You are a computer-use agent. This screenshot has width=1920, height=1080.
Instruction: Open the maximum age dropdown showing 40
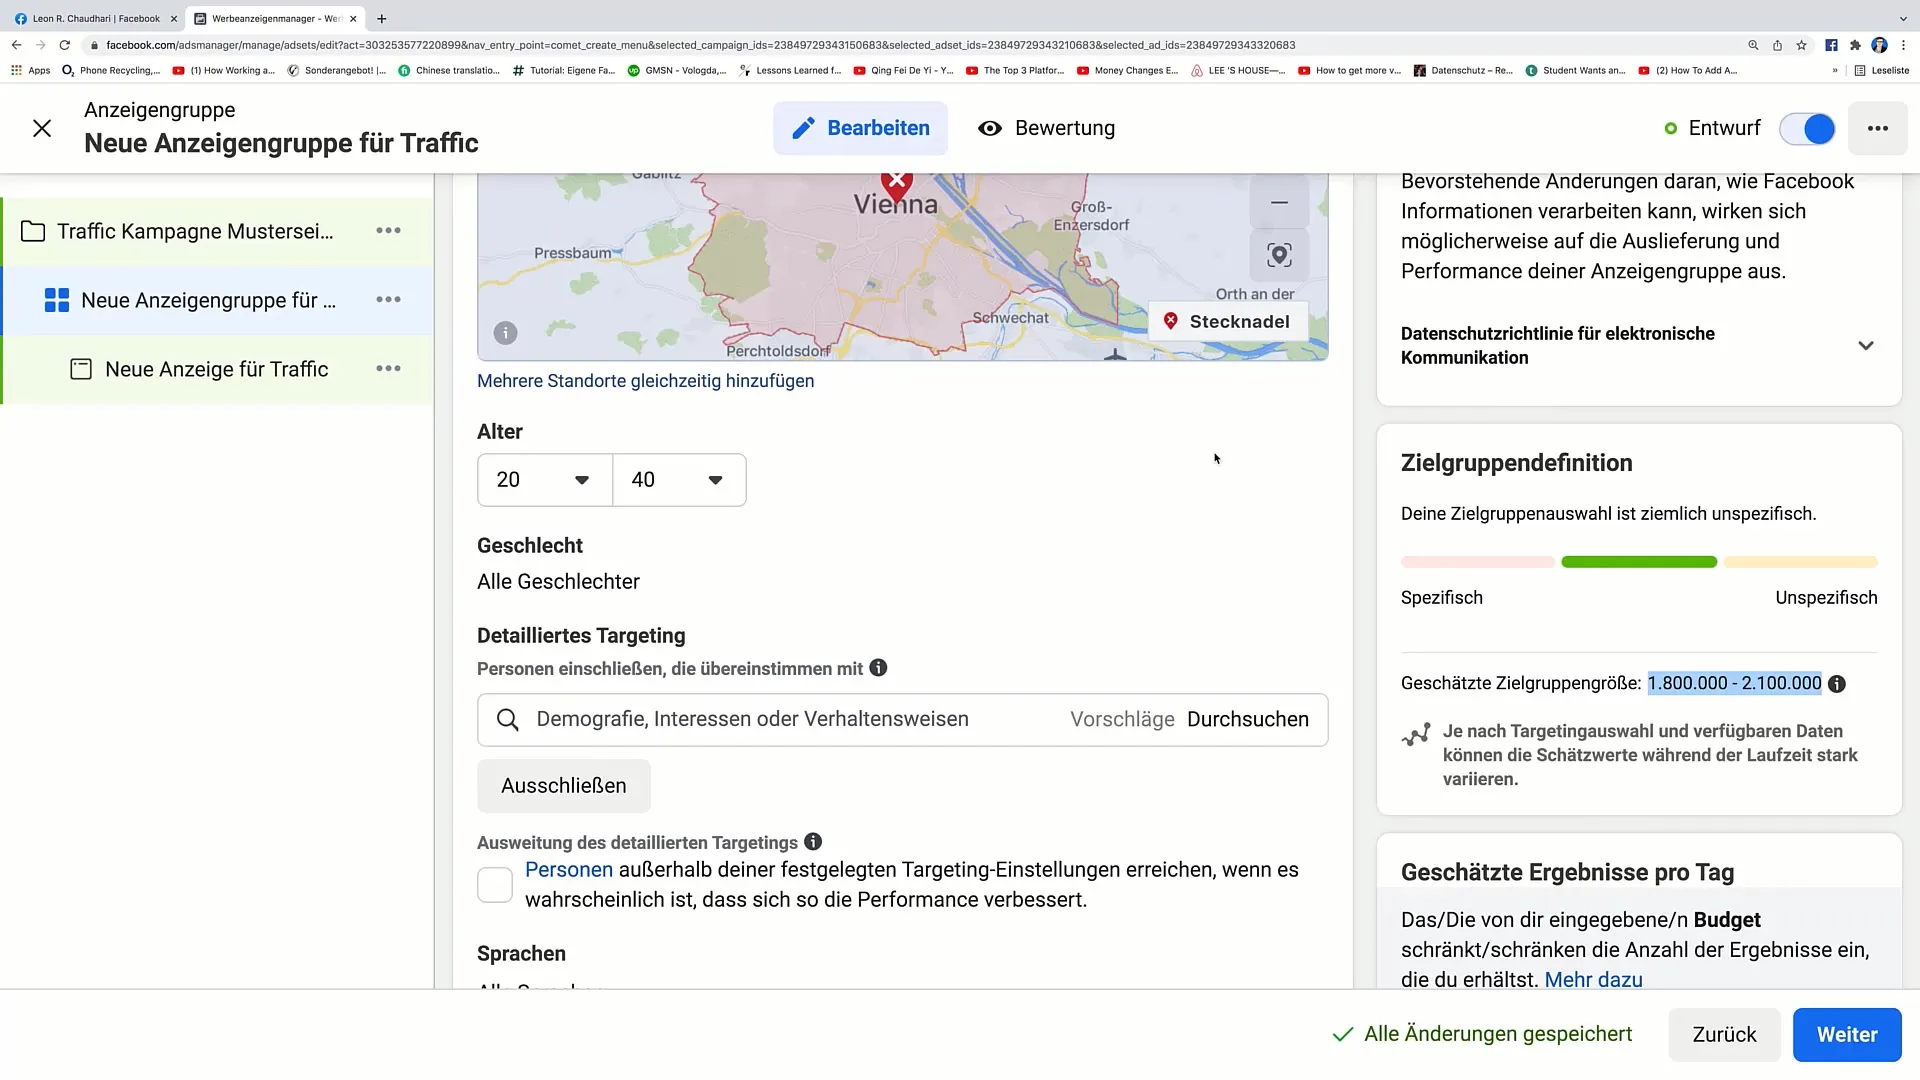[679, 480]
